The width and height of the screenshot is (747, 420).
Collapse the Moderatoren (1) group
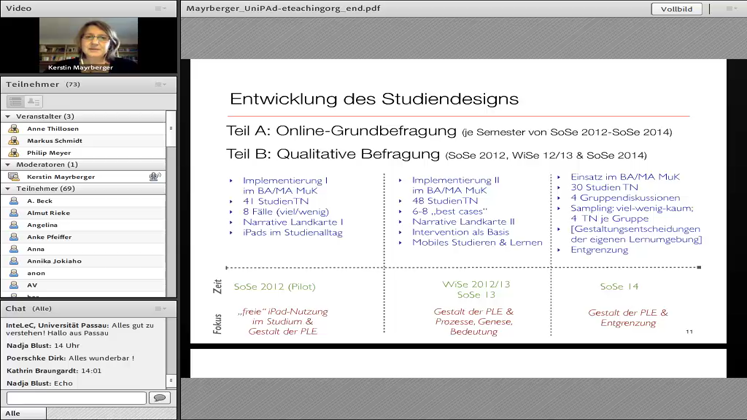[8, 164]
